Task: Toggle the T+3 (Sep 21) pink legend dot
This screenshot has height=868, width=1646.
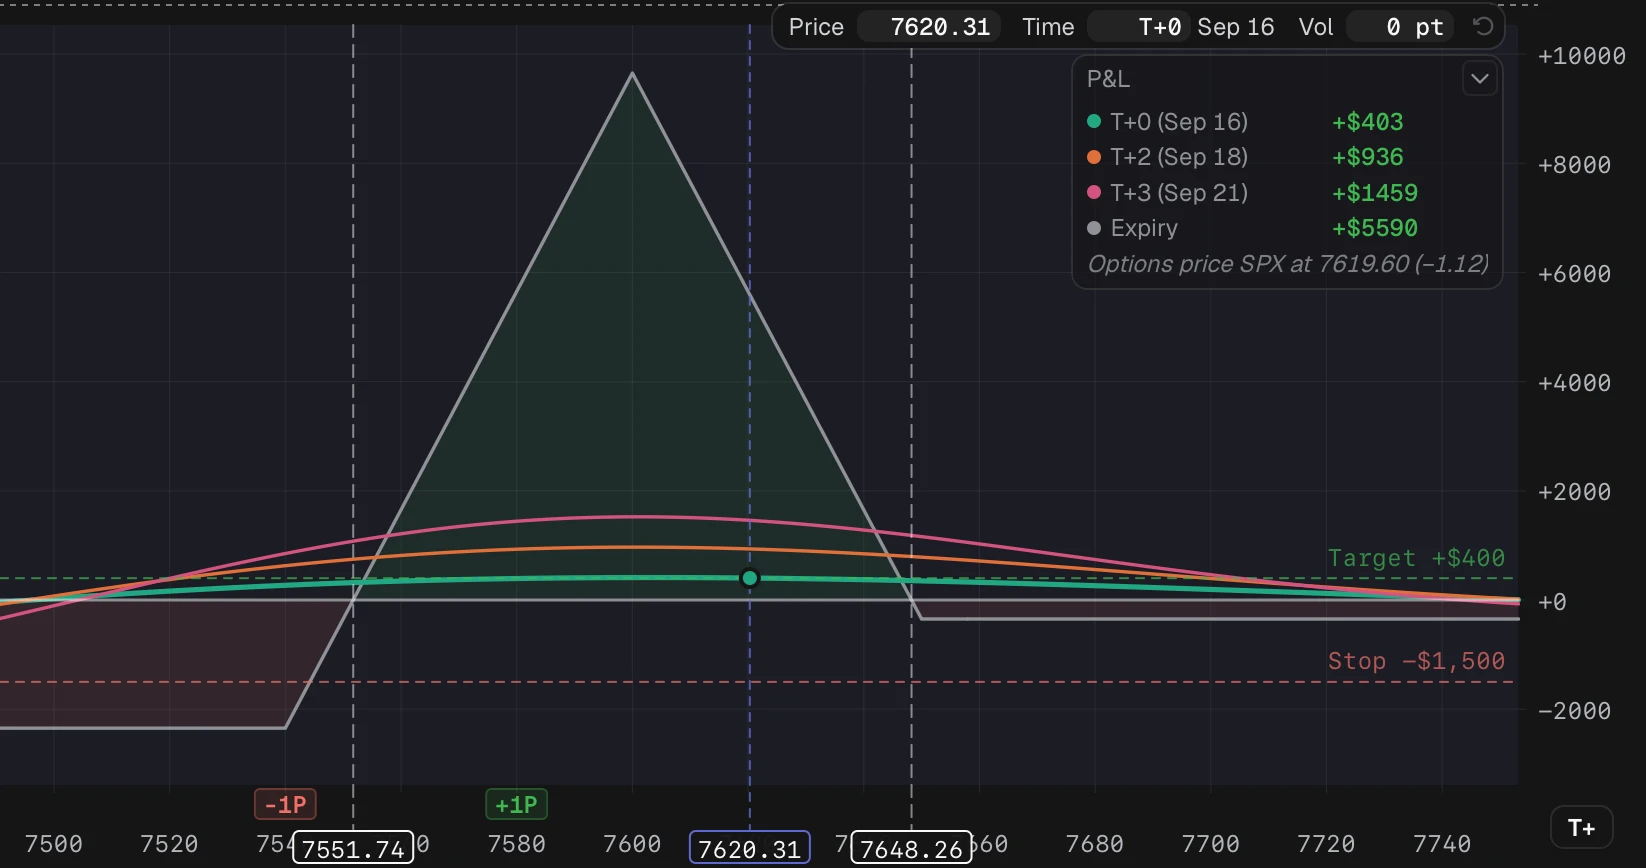Action: (x=1094, y=193)
